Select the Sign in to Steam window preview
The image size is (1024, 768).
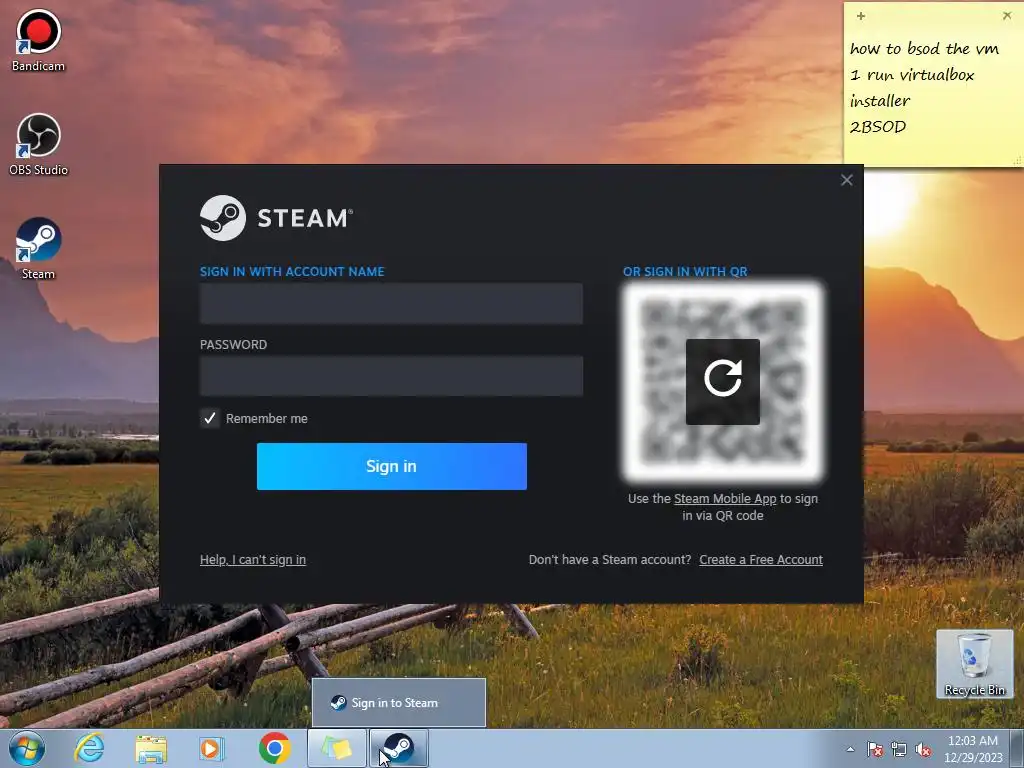(x=399, y=703)
